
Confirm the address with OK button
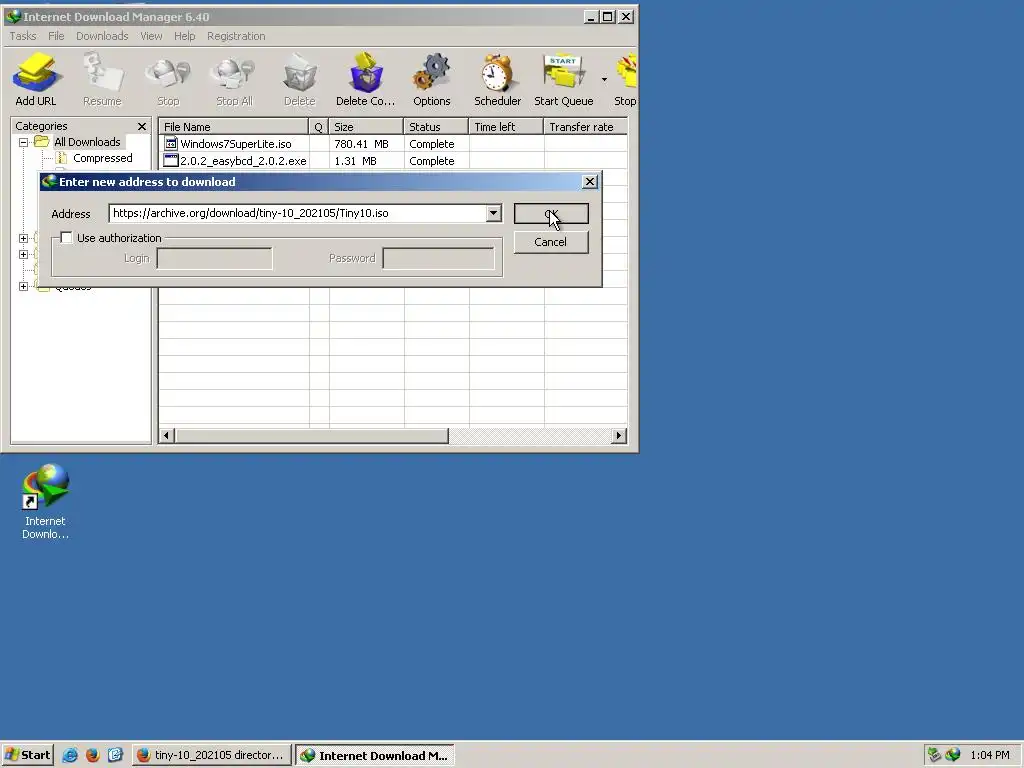pos(551,214)
